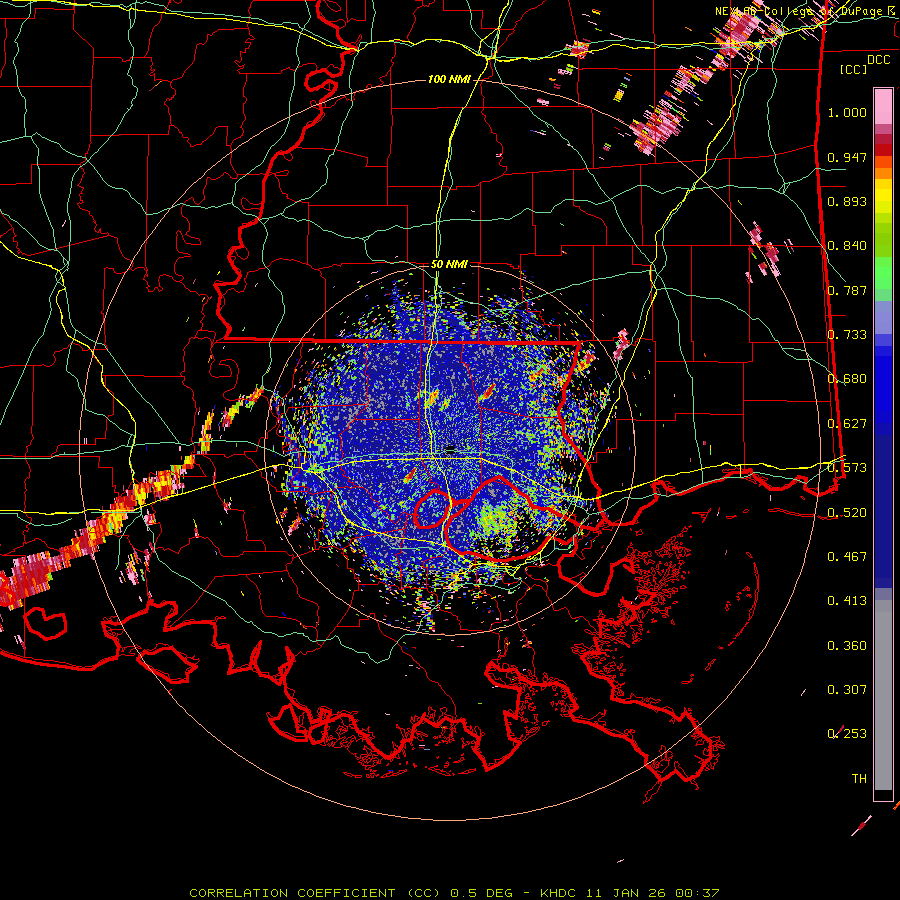This screenshot has height=900, width=900.
Task: Select the 0.947 legend value
Action: (847, 157)
